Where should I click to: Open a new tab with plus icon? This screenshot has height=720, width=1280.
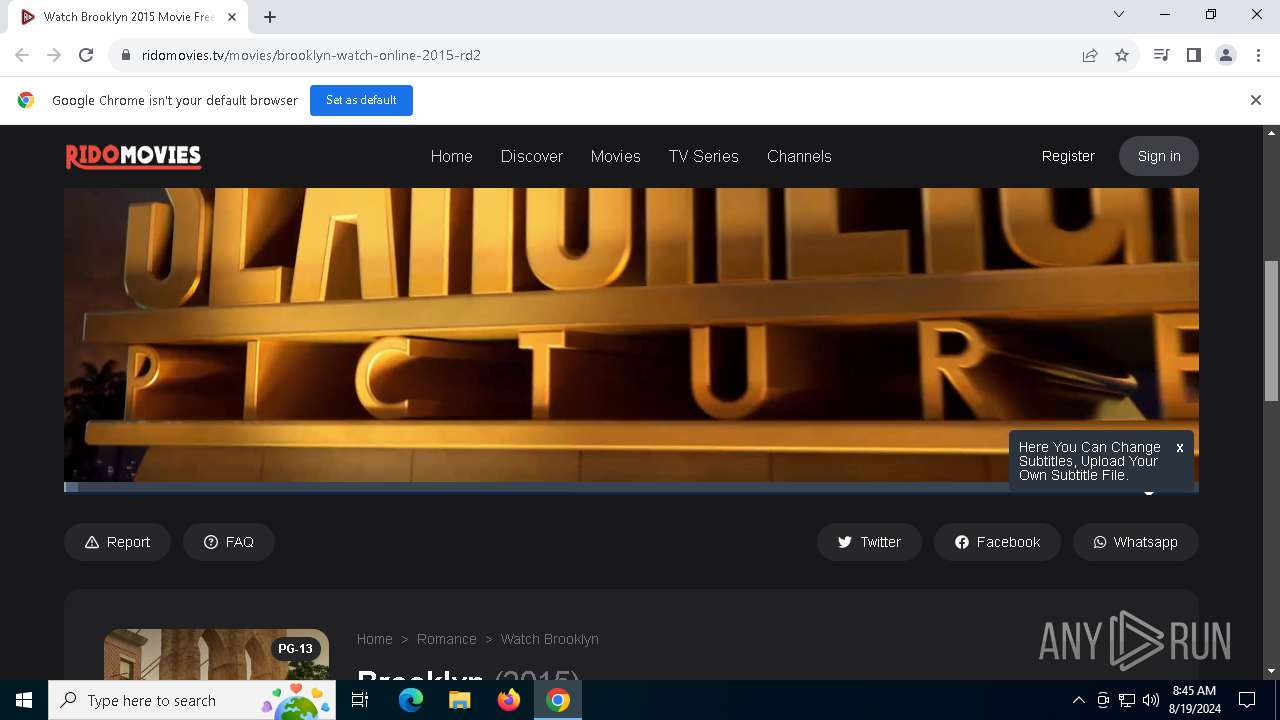tap(270, 17)
